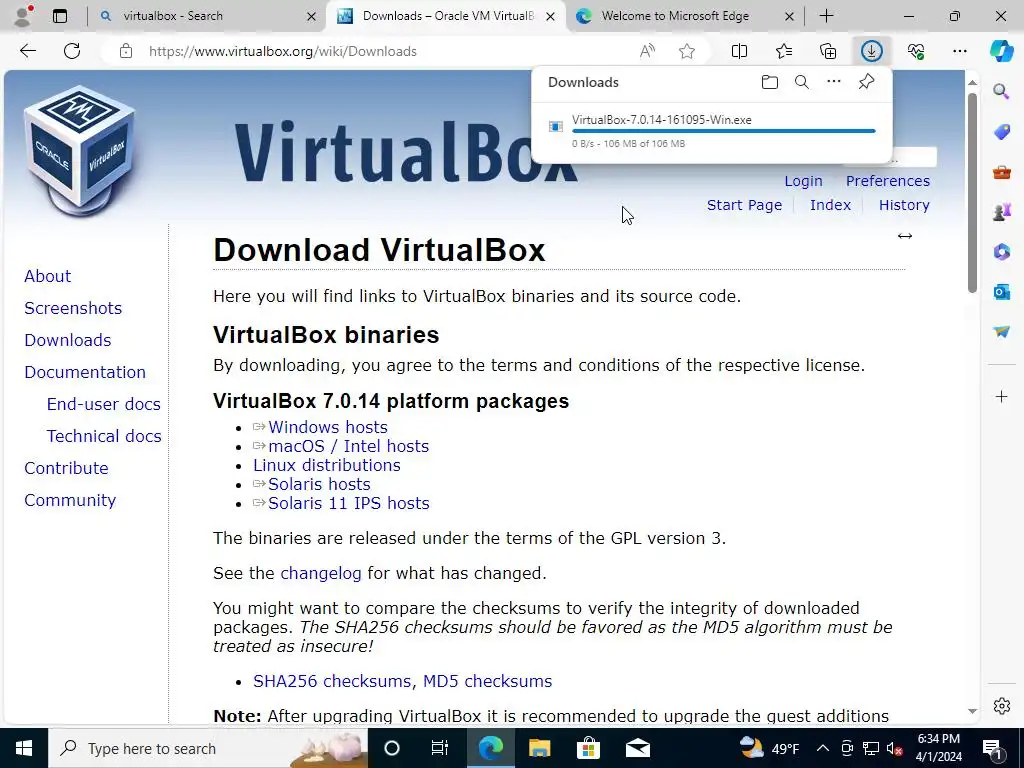Open sidebar Shopping tag icon

(1002, 132)
